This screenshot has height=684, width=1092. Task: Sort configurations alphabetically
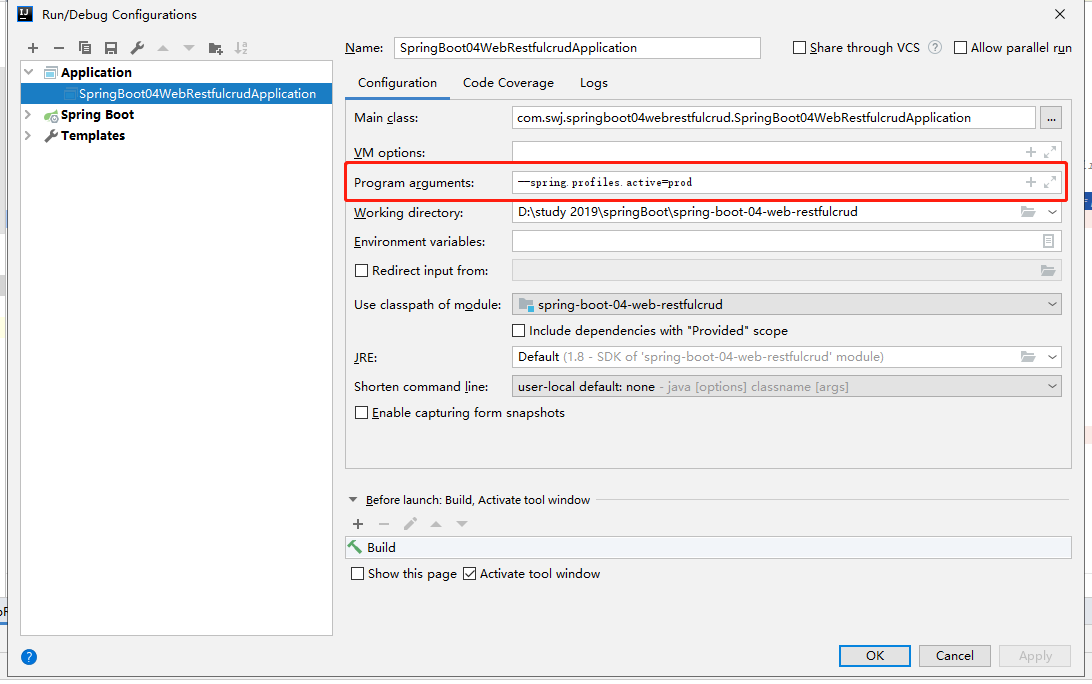(241, 48)
